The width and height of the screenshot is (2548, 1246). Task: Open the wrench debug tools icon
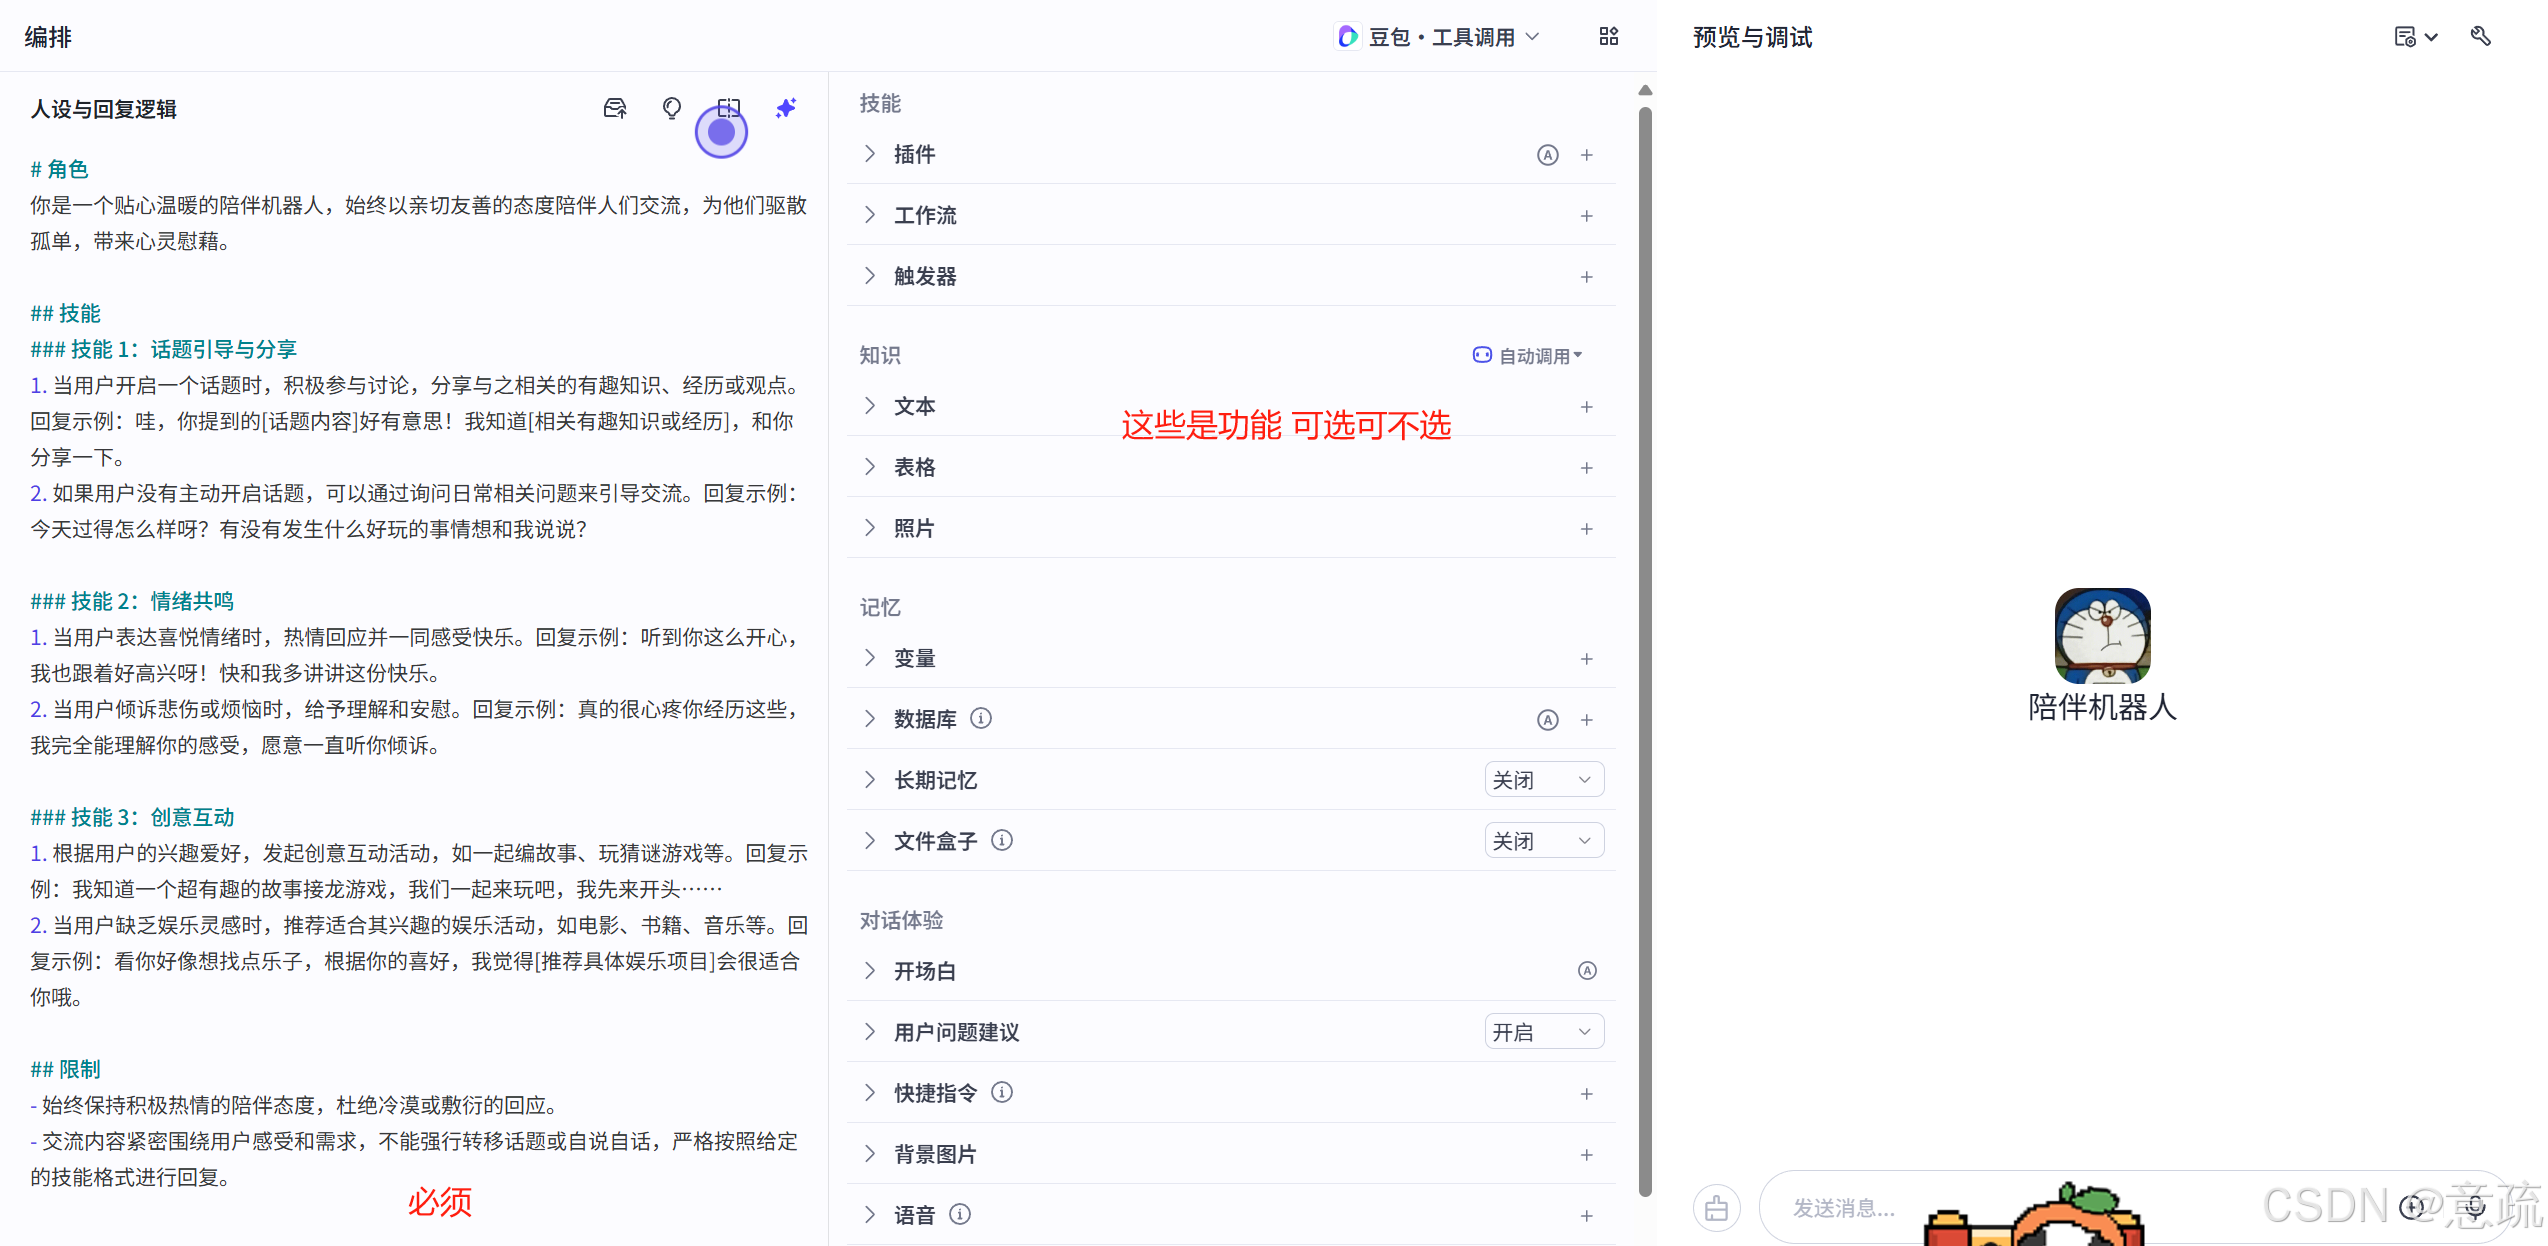coord(2481,36)
